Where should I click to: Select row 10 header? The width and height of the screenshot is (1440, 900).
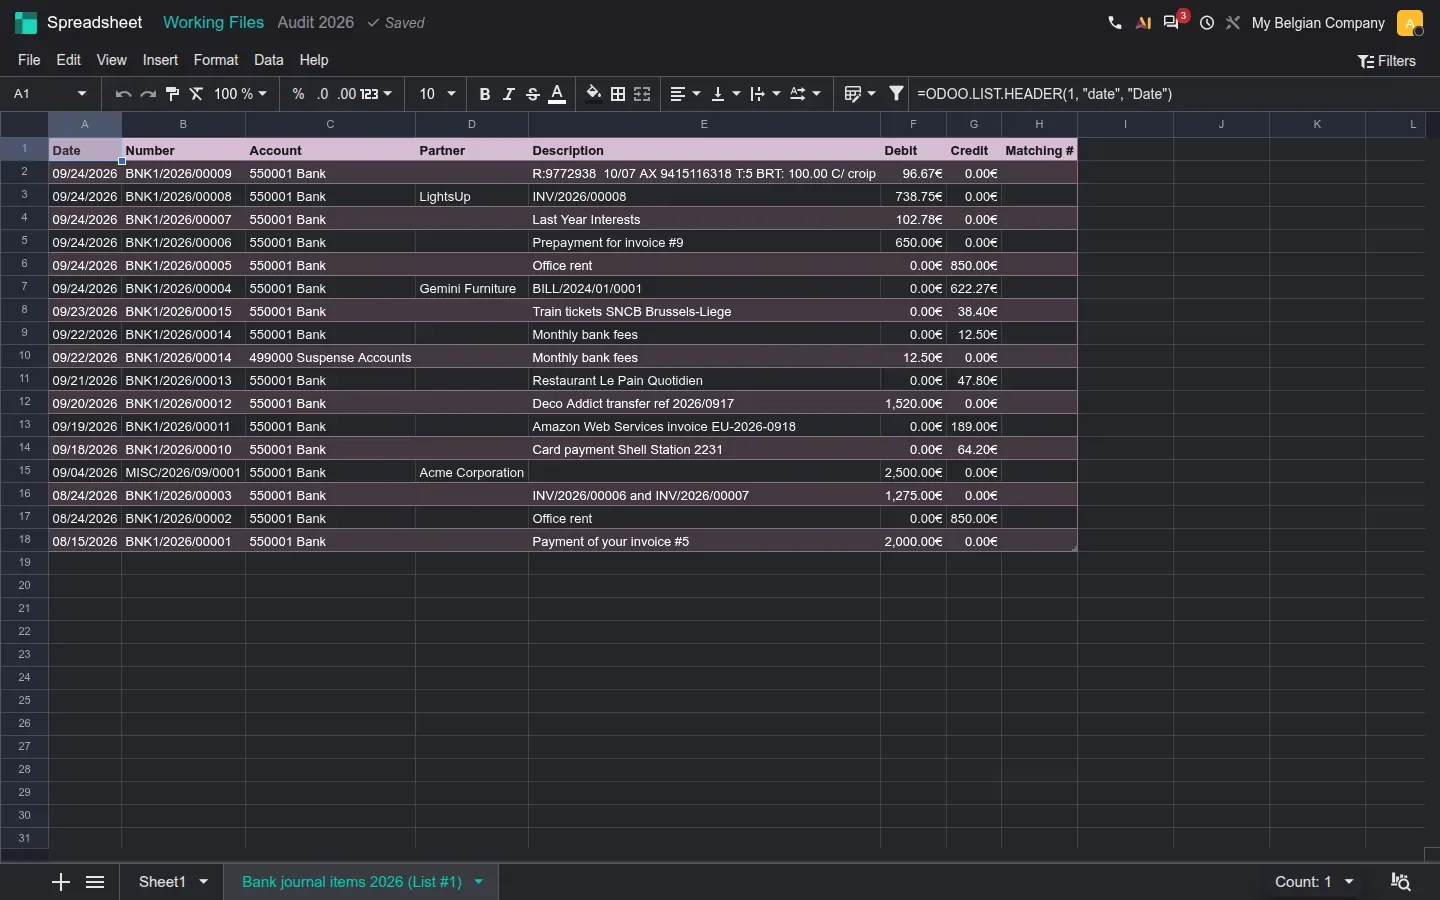click(x=24, y=356)
